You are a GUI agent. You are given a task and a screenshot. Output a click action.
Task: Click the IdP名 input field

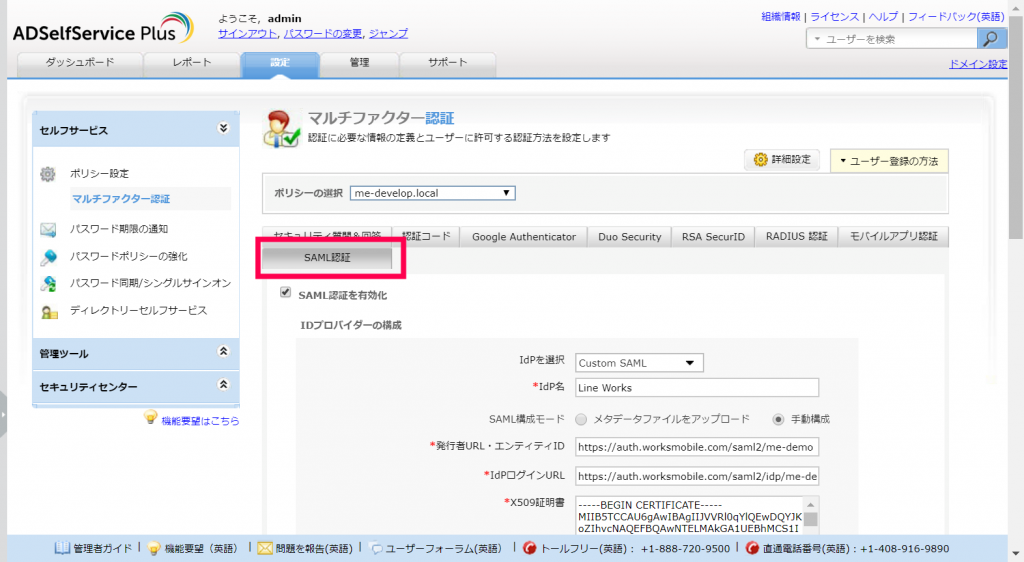click(x=697, y=388)
